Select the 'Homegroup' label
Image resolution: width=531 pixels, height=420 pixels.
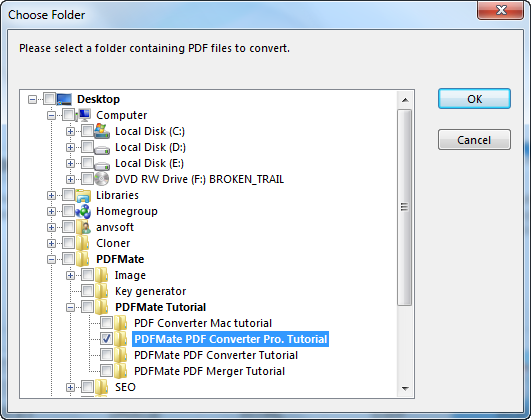[127, 211]
